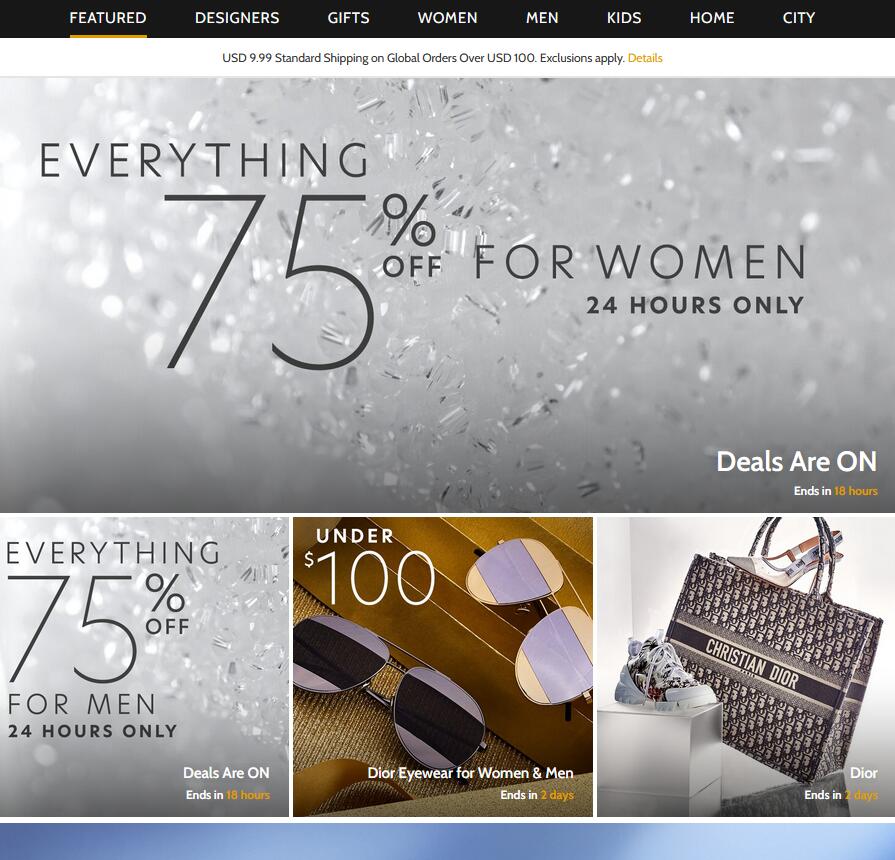Click the shipping Details link
Image resolution: width=895 pixels, height=860 pixels.
pos(645,58)
